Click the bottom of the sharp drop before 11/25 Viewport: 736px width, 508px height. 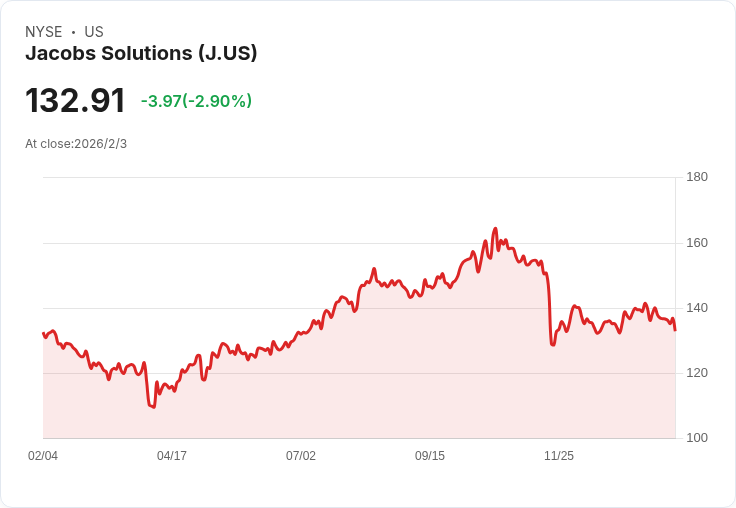[553, 345]
